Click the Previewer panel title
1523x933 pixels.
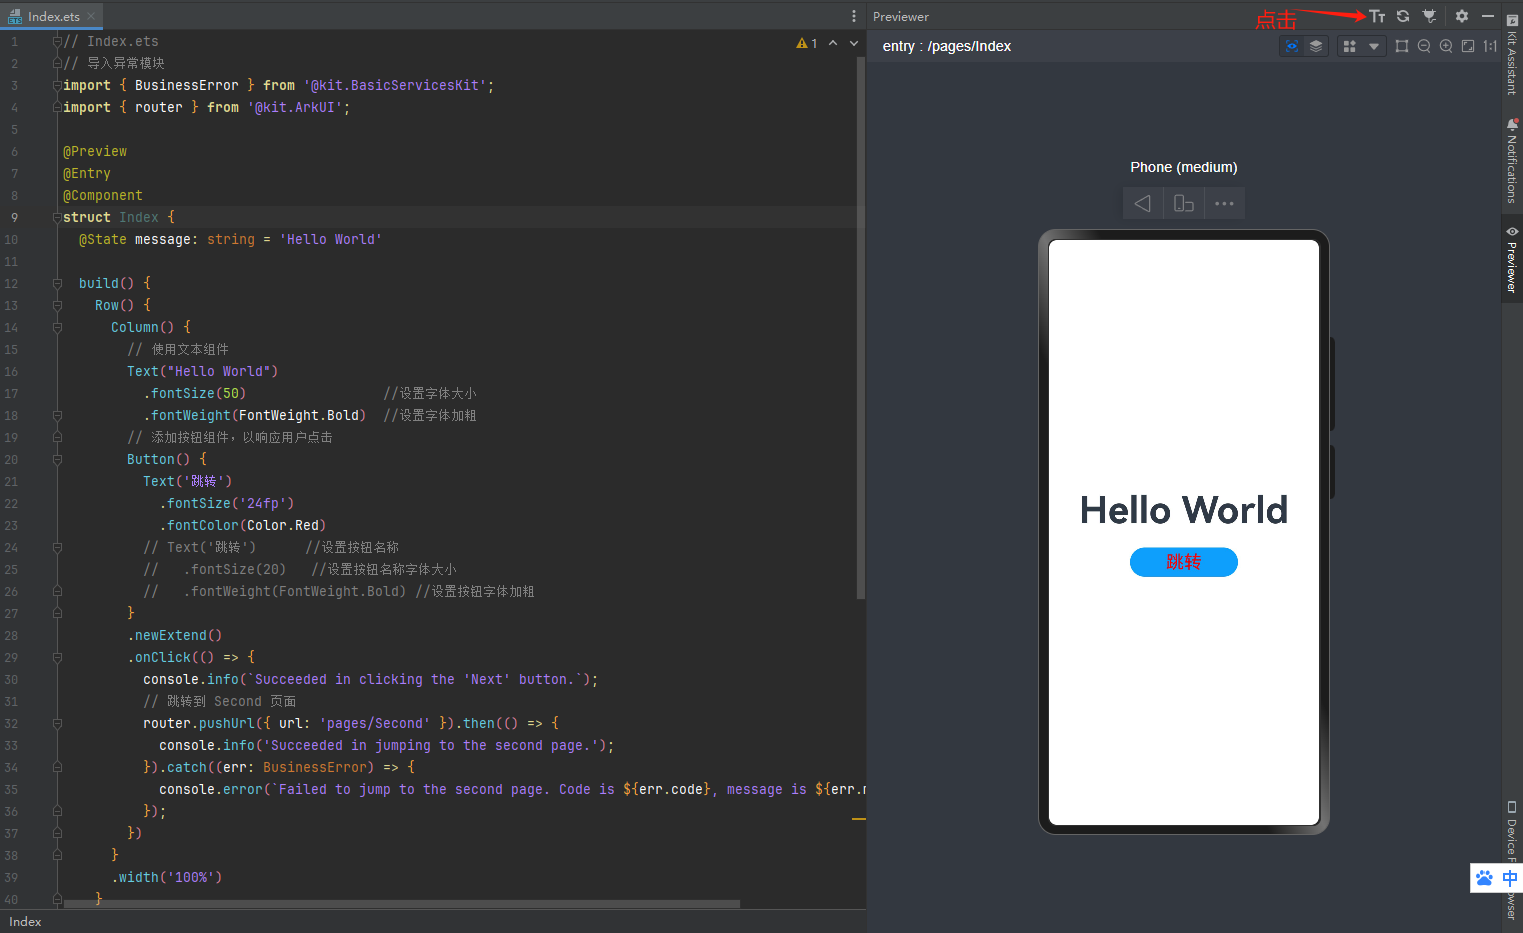(x=901, y=16)
